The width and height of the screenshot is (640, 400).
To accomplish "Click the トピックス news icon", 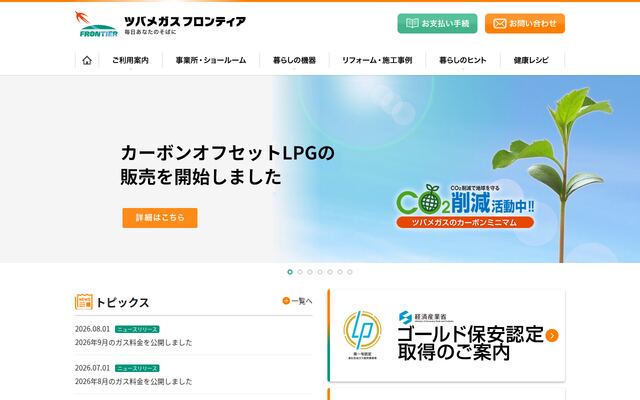I will tap(84, 302).
